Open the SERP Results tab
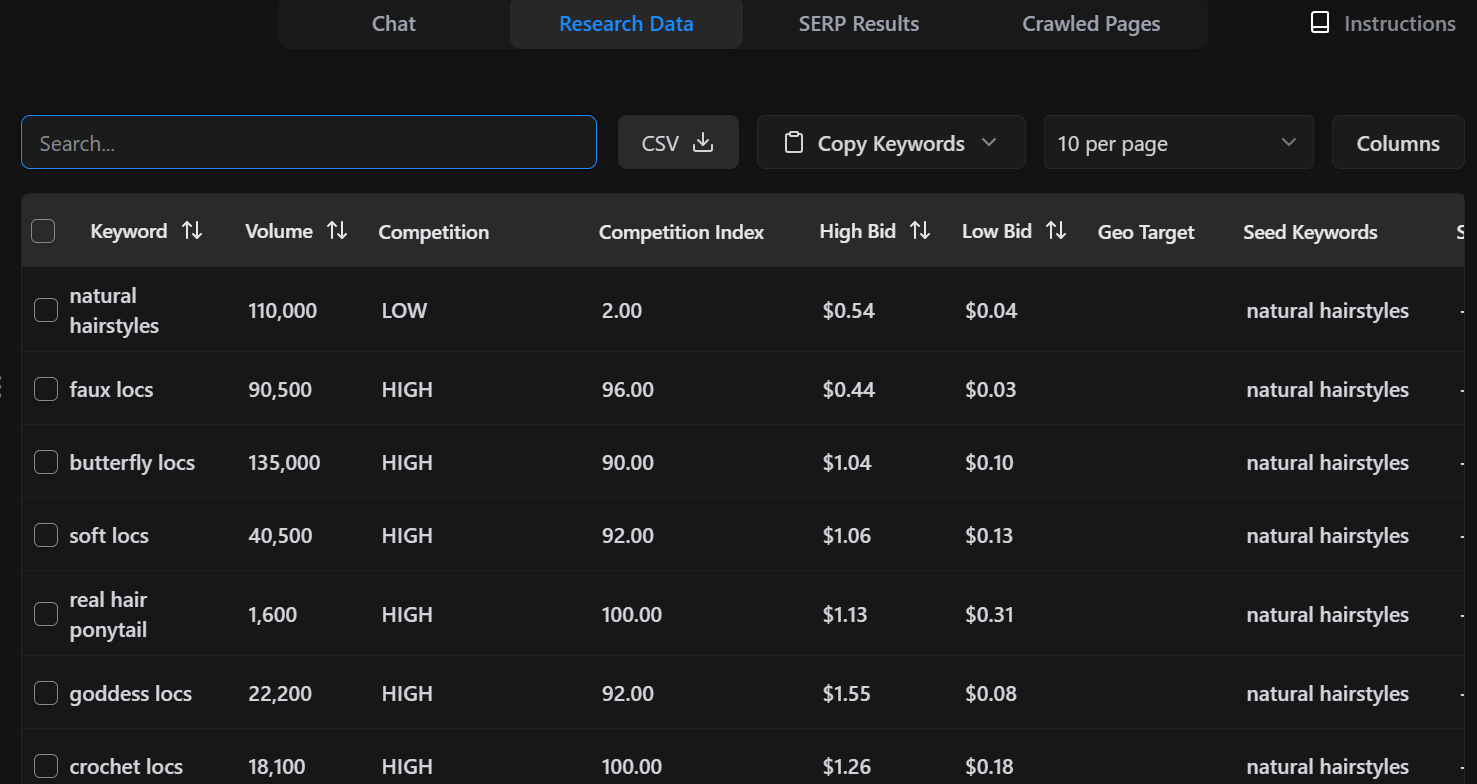This screenshot has width=1477, height=784. coord(858,24)
